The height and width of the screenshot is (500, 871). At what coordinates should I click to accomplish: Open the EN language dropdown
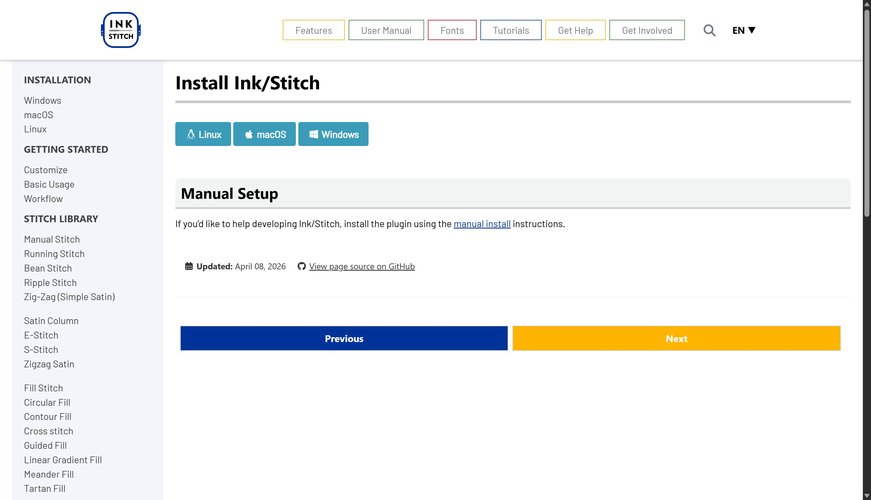(743, 30)
